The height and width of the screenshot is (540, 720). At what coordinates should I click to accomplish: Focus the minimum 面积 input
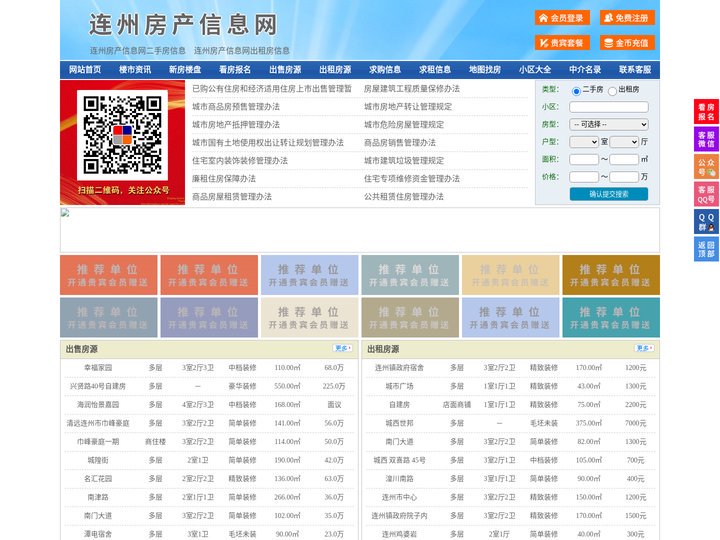(x=584, y=159)
